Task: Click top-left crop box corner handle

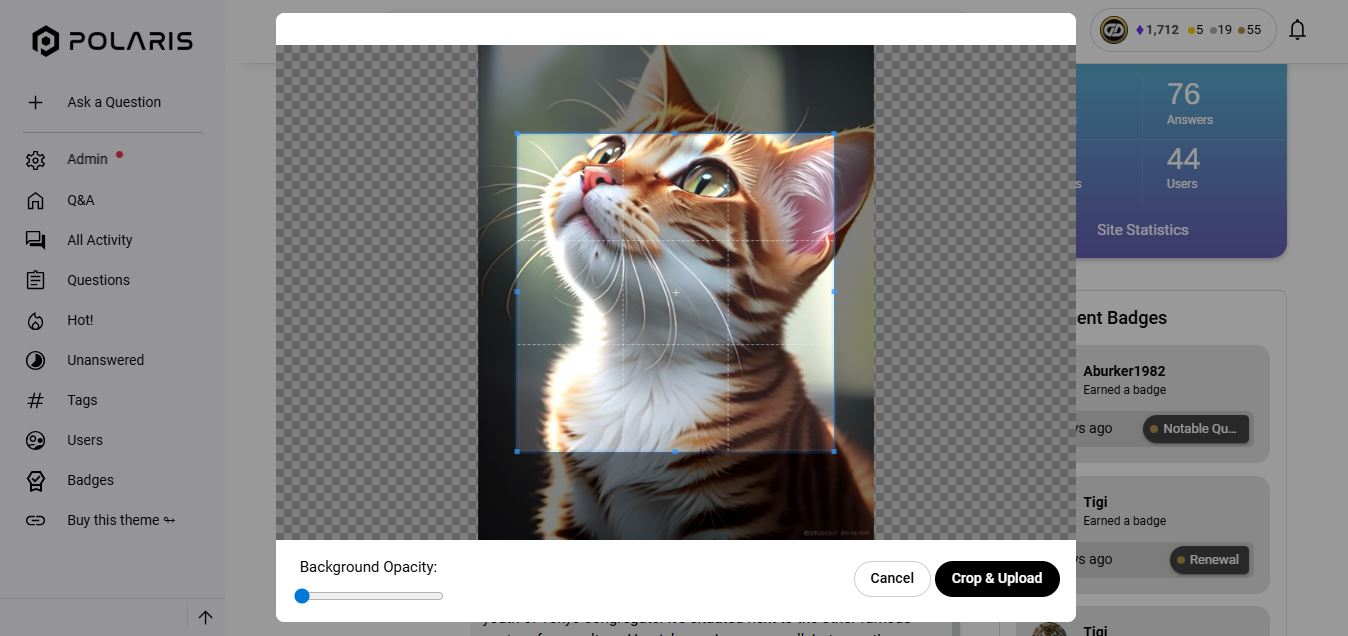Action: (517, 133)
